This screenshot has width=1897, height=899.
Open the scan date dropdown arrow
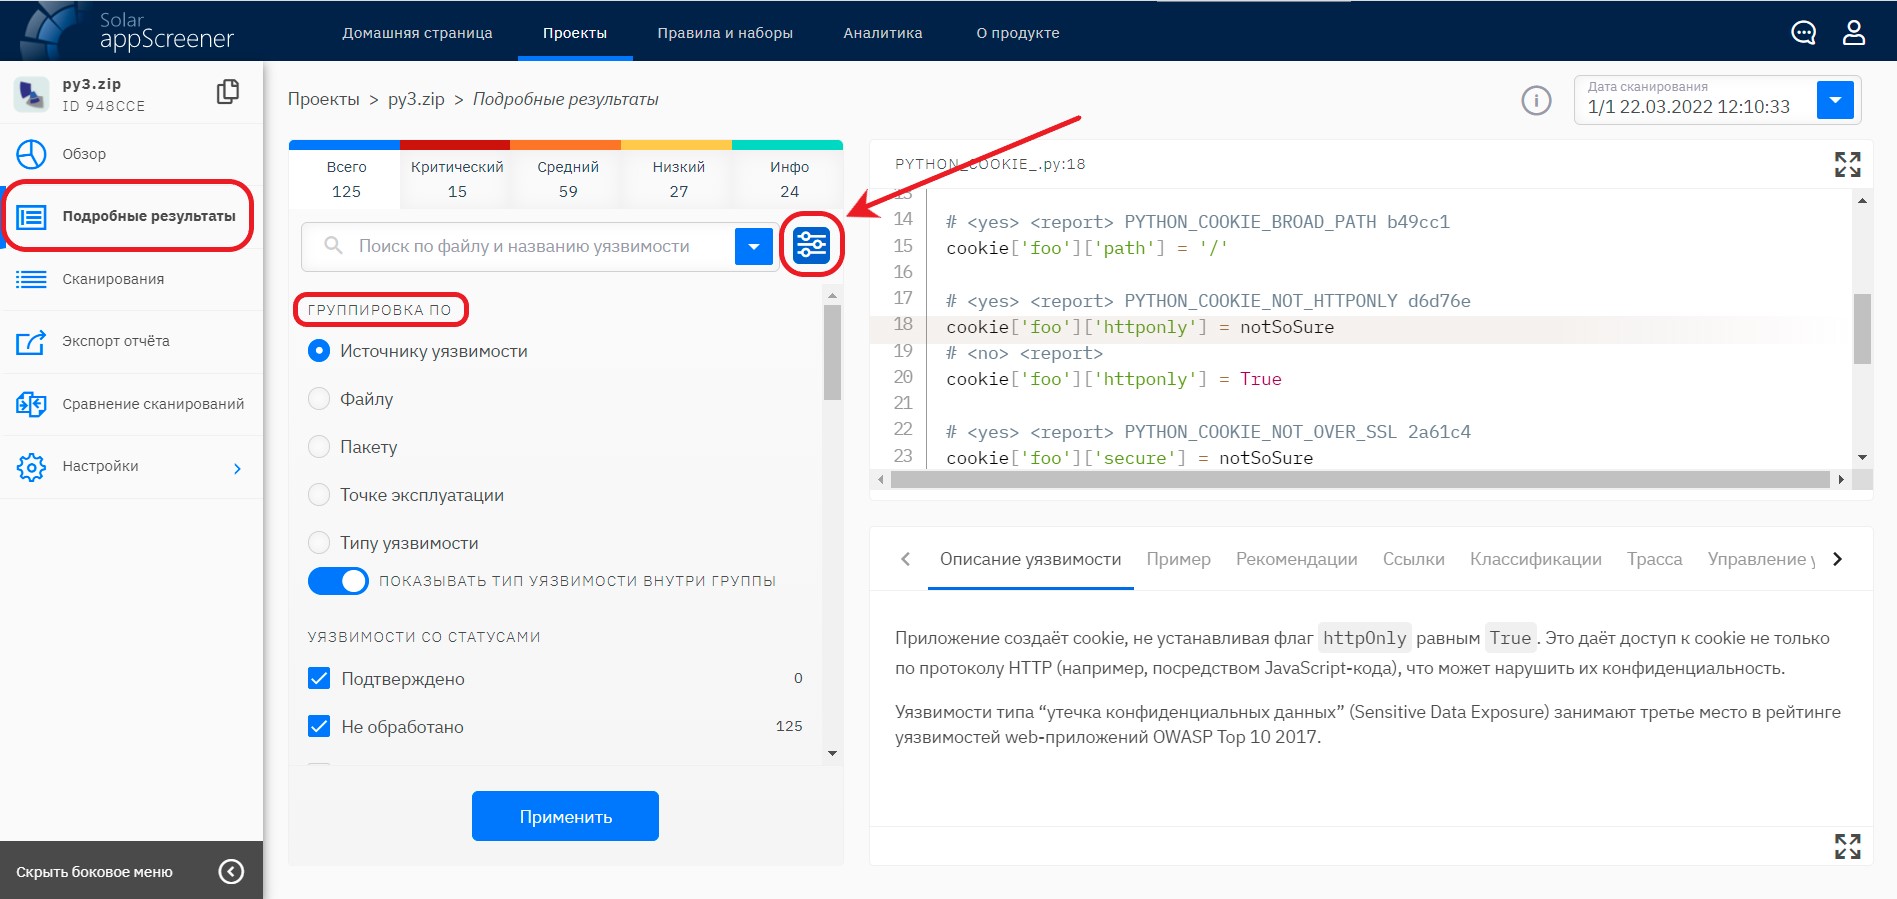pos(1835,100)
